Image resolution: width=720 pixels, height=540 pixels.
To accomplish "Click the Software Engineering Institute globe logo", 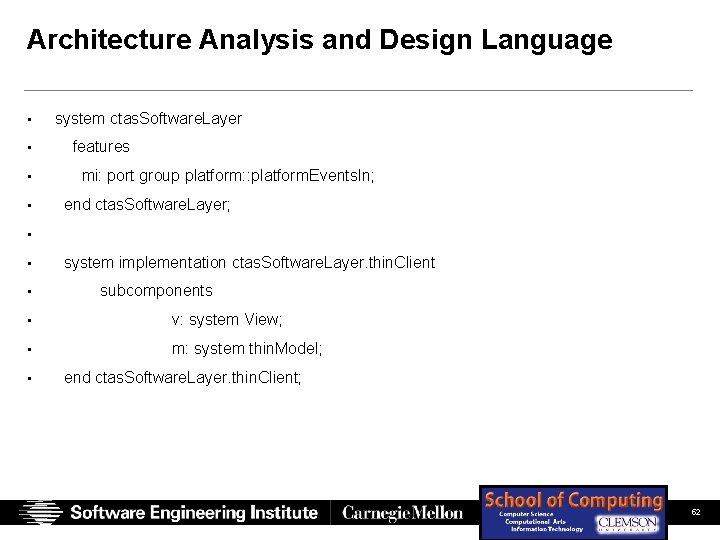I will (x=40, y=512).
